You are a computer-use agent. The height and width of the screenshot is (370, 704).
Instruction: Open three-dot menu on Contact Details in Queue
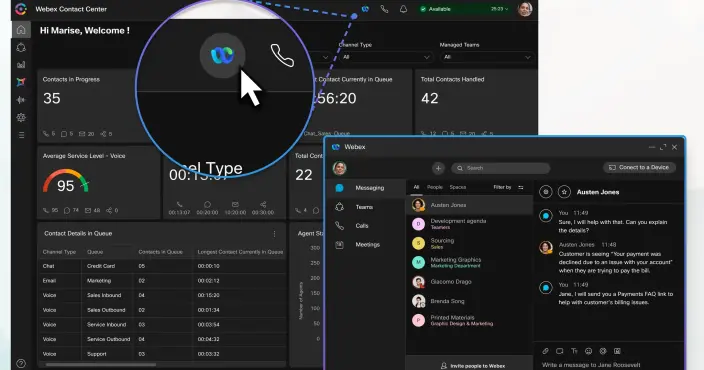tap(274, 233)
